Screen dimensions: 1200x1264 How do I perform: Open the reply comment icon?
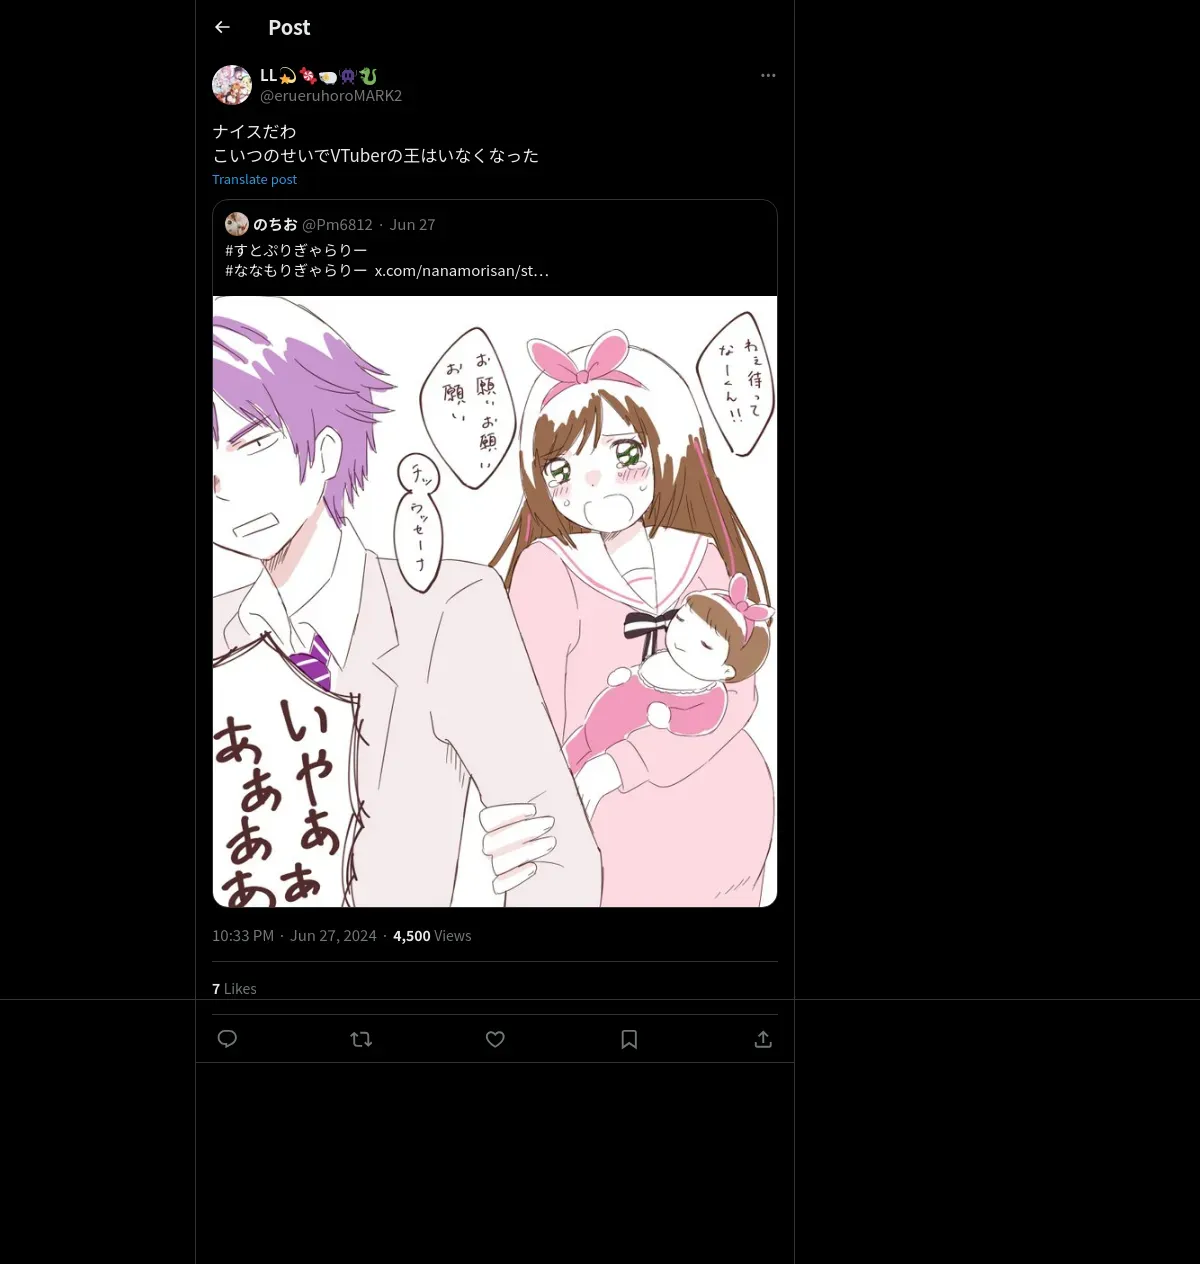click(x=227, y=1039)
